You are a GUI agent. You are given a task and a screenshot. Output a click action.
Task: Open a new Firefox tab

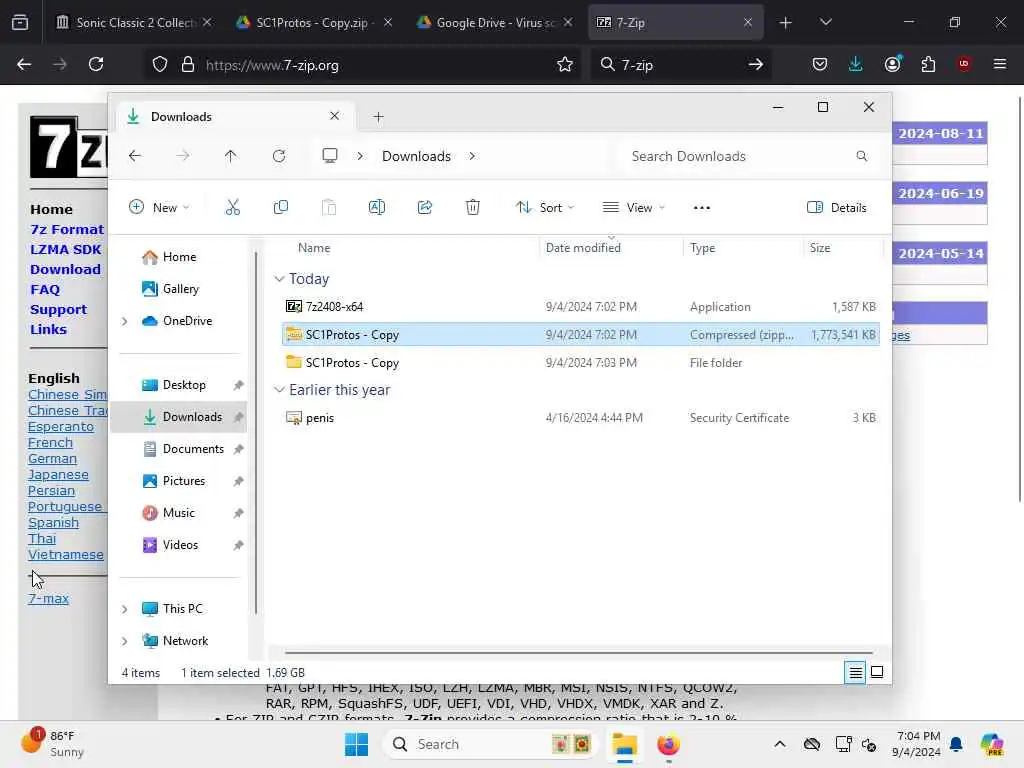coord(786,22)
